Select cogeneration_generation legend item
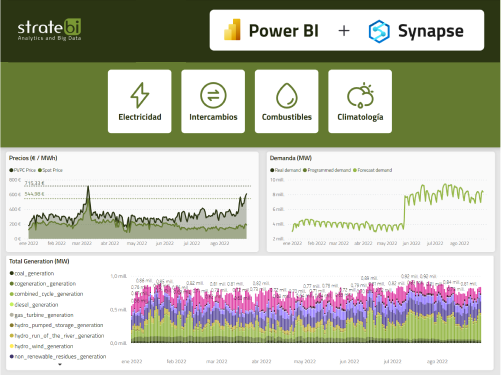 click(43, 284)
